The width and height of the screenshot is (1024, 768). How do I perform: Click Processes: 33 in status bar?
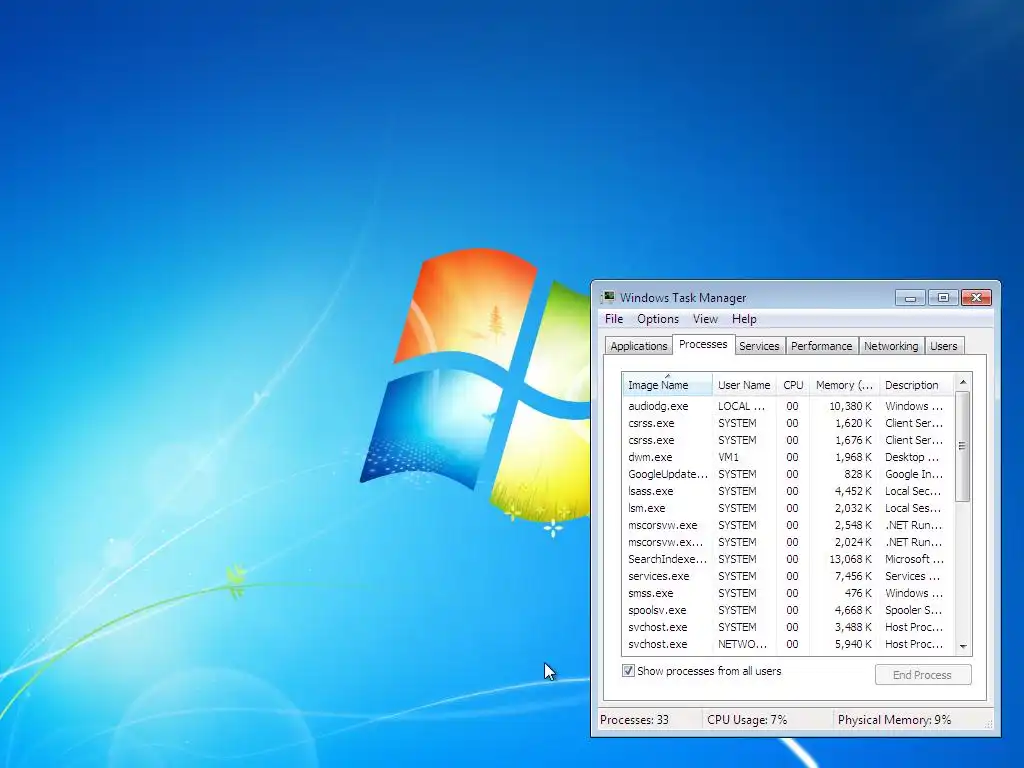(x=634, y=720)
